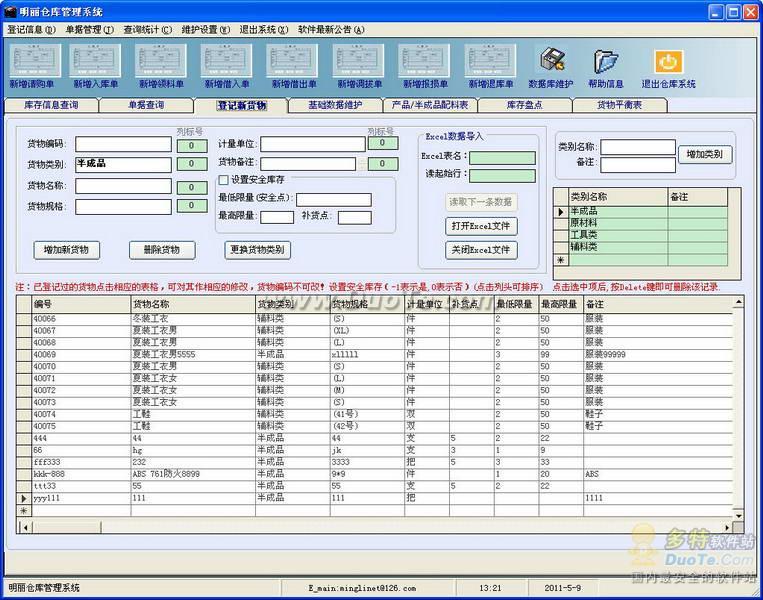Focus the 货物名称 input field
763x600 pixels.
pyautogui.click(x=123, y=186)
